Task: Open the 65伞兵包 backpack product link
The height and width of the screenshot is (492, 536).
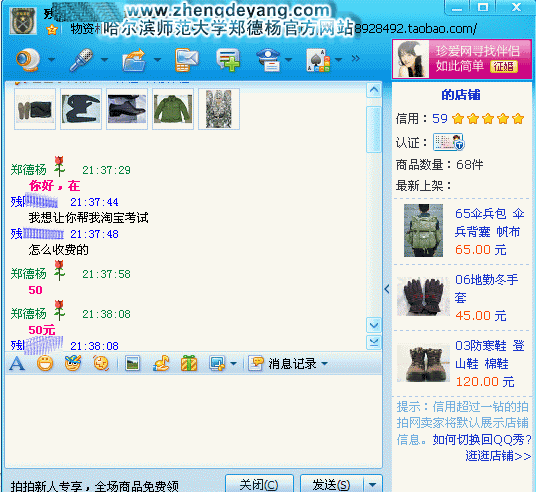Action: [x=489, y=223]
